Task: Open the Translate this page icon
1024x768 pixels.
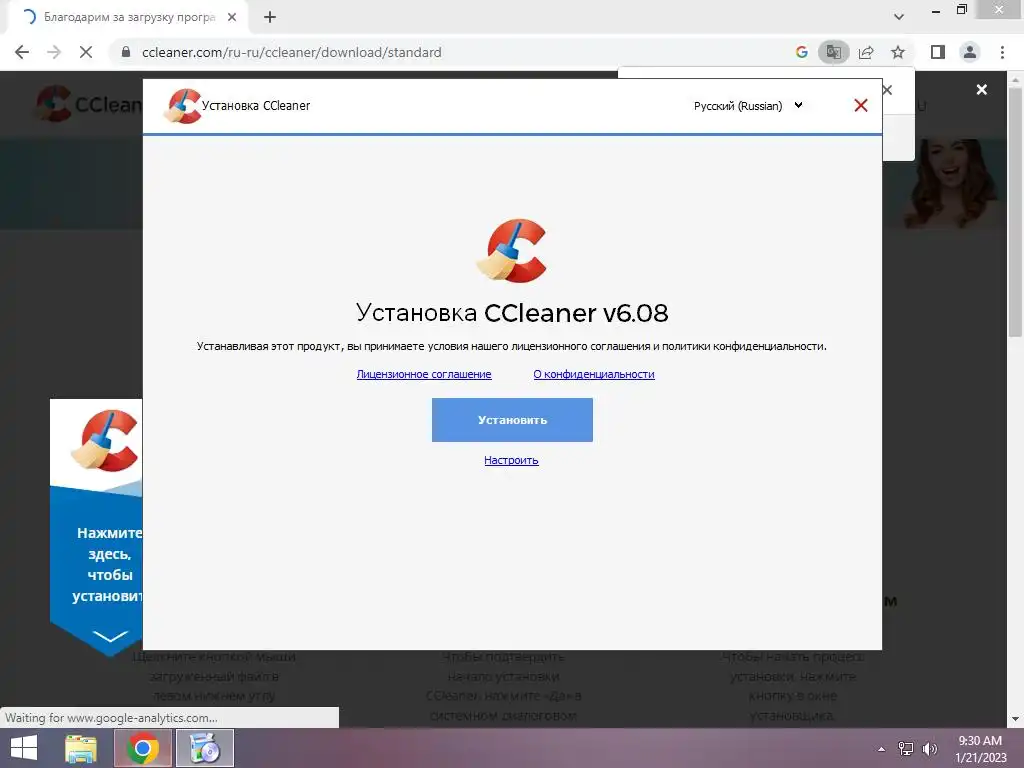Action: 833,52
